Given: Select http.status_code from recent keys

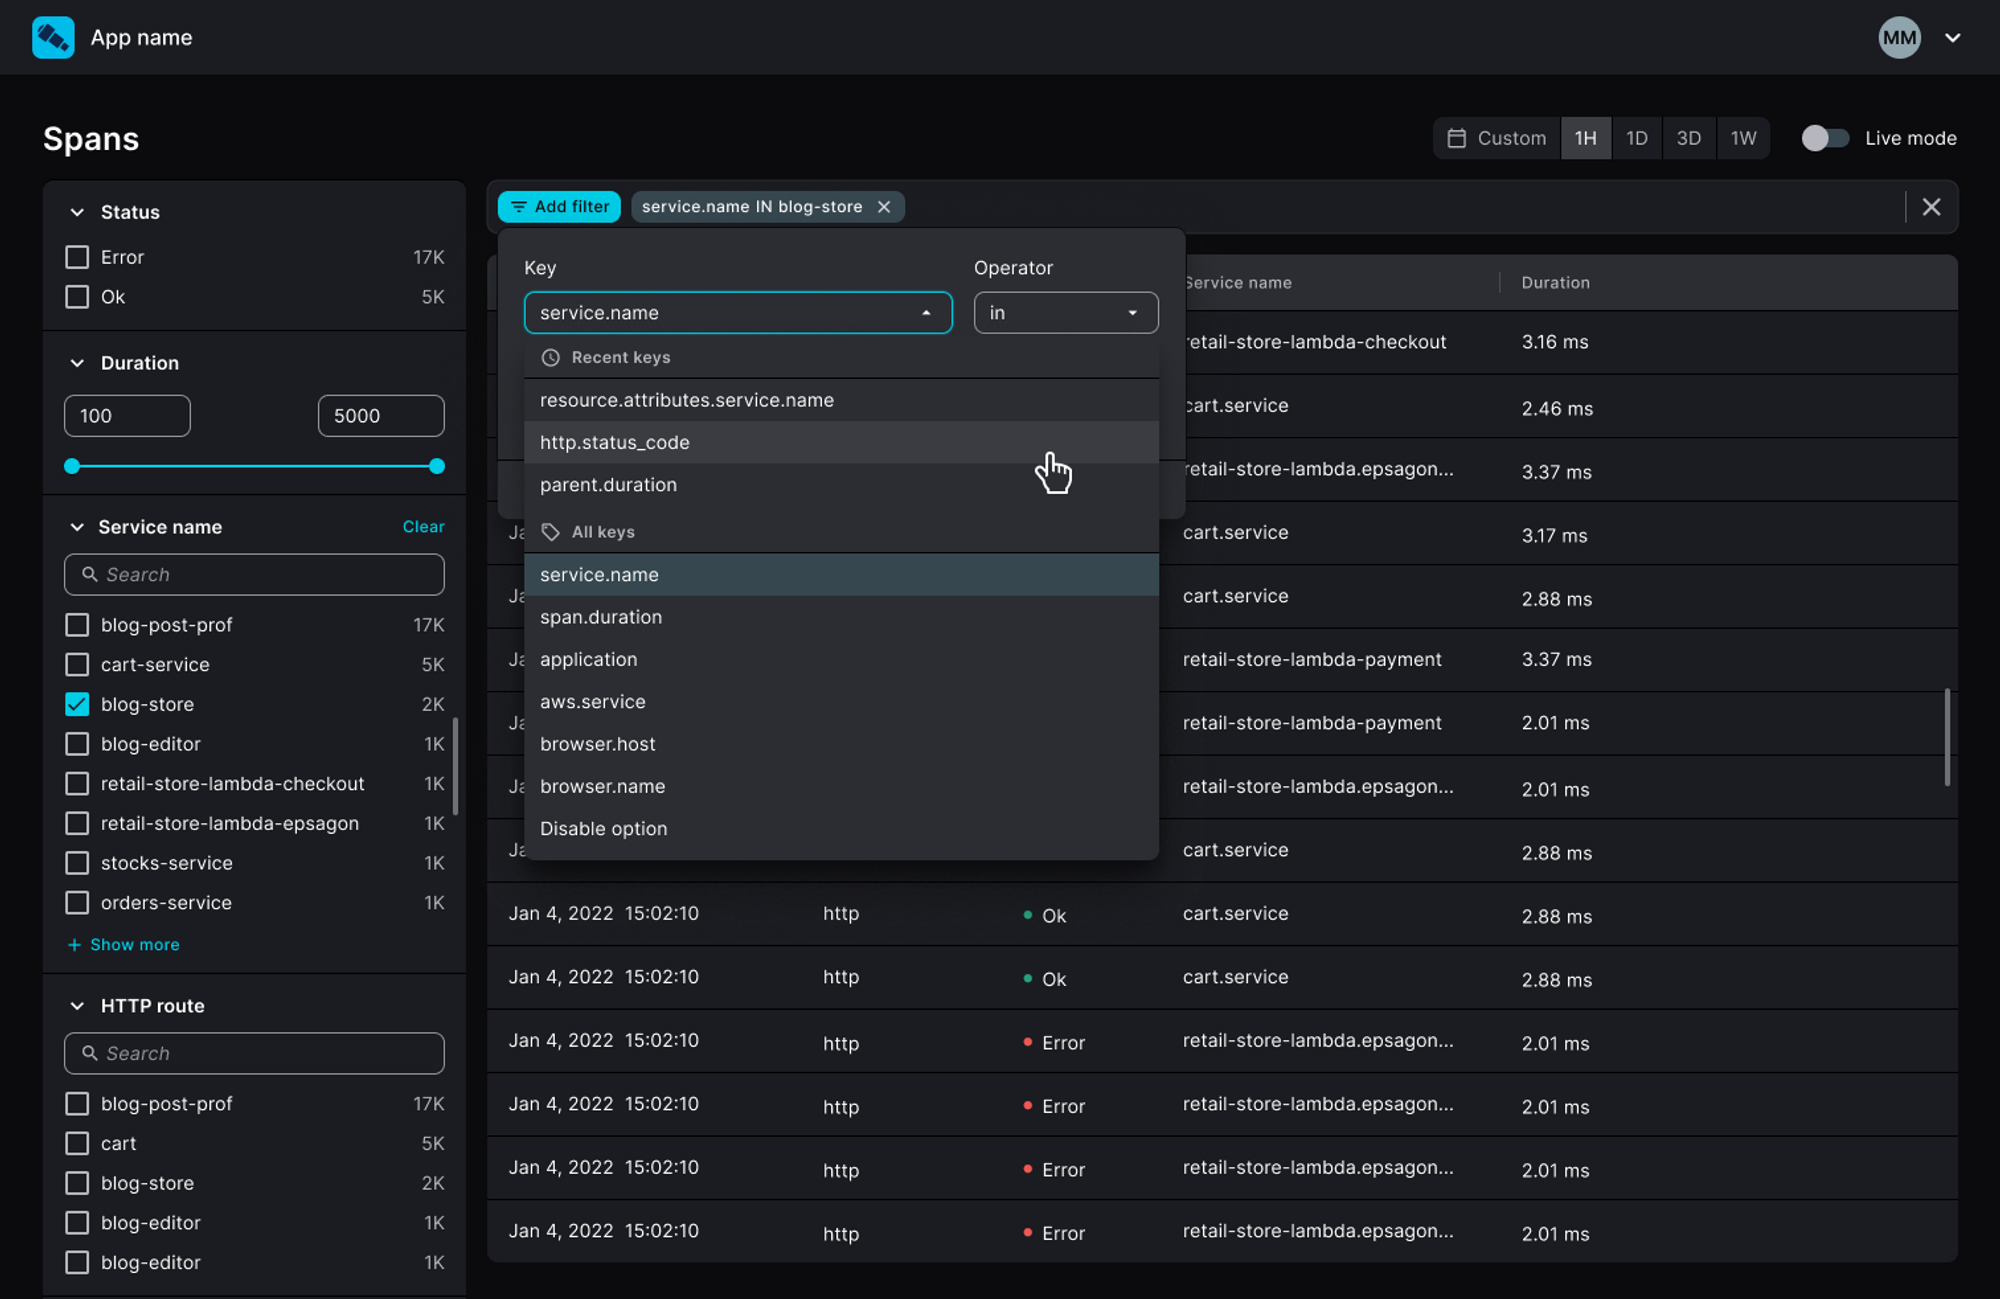Looking at the screenshot, I should tap(615, 442).
